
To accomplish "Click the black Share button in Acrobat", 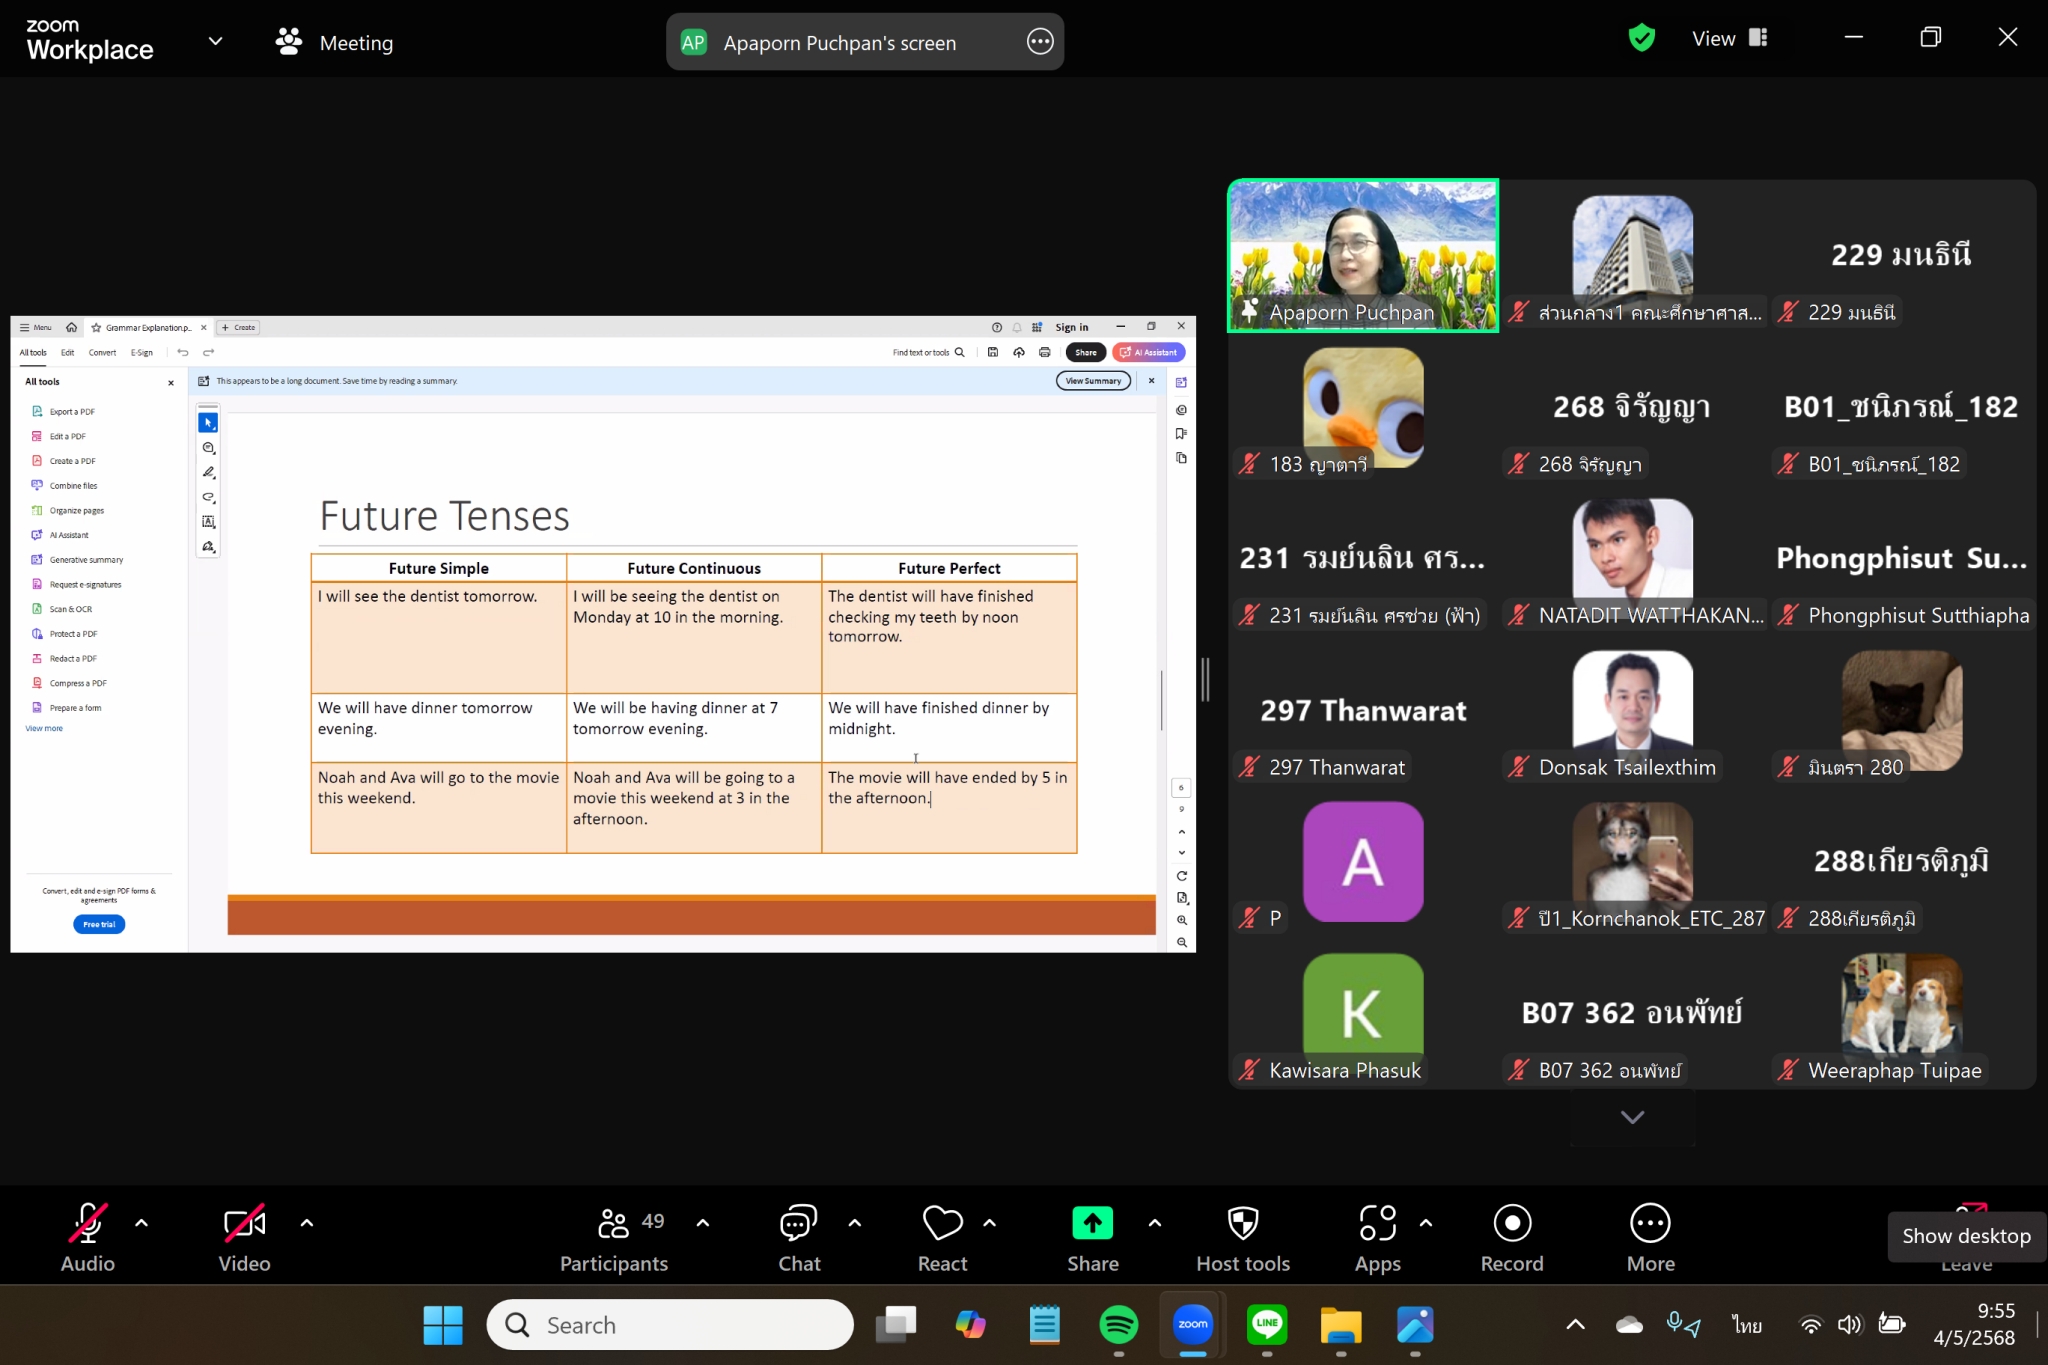I will [1085, 352].
